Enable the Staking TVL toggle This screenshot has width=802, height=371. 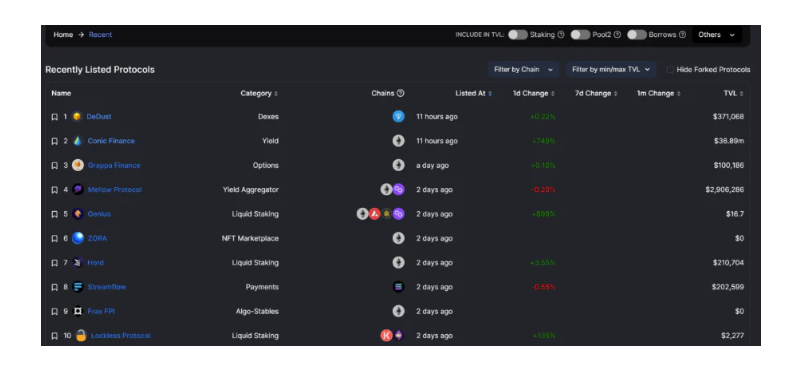click(518, 35)
